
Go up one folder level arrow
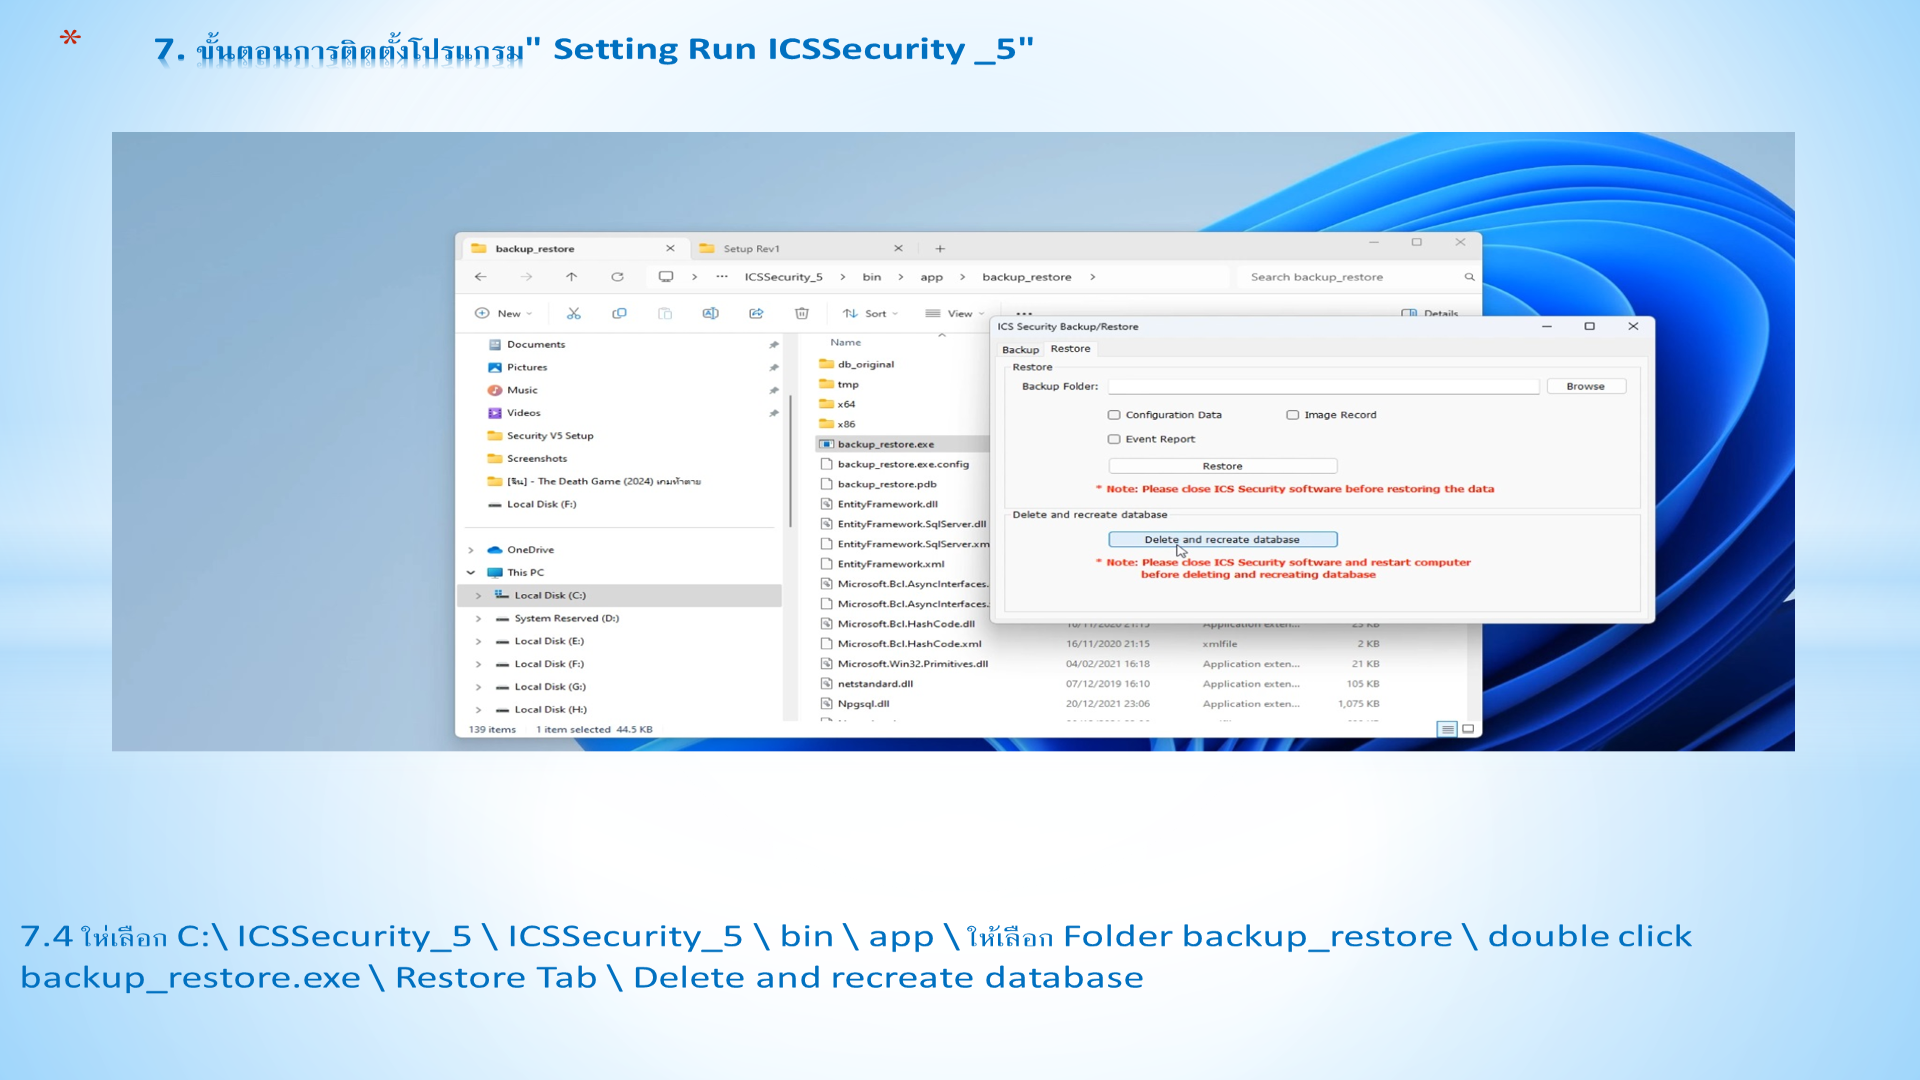pyautogui.click(x=571, y=277)
